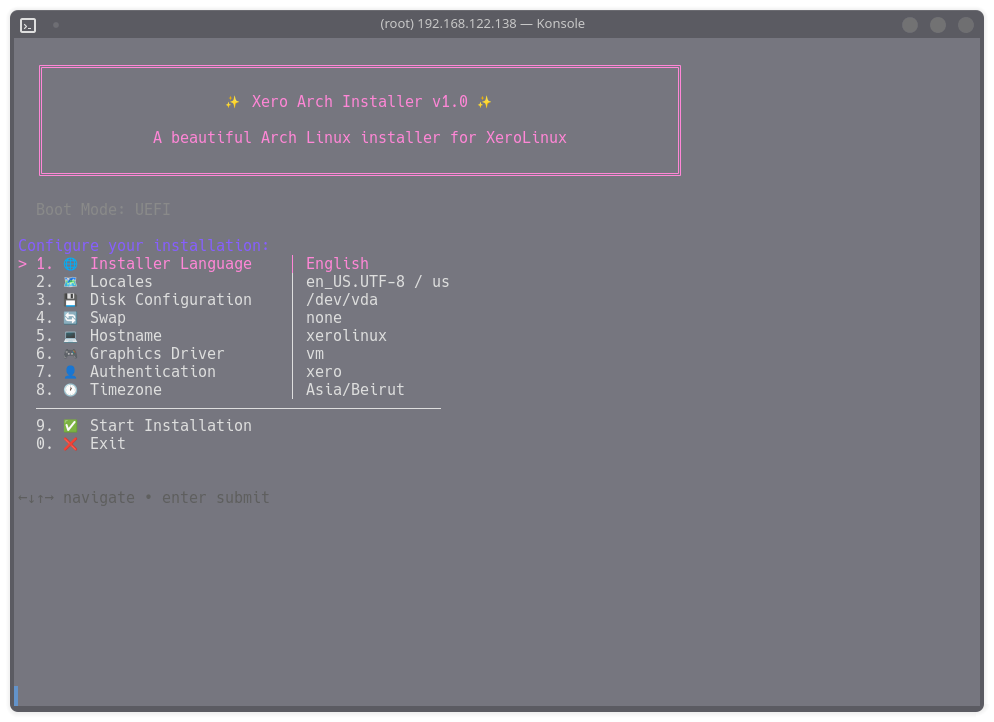Image resolution: width=994 pixels, height=722 pixels.
Task: Click the Konsole terminal icon in title bar
Action: [28, 25]
